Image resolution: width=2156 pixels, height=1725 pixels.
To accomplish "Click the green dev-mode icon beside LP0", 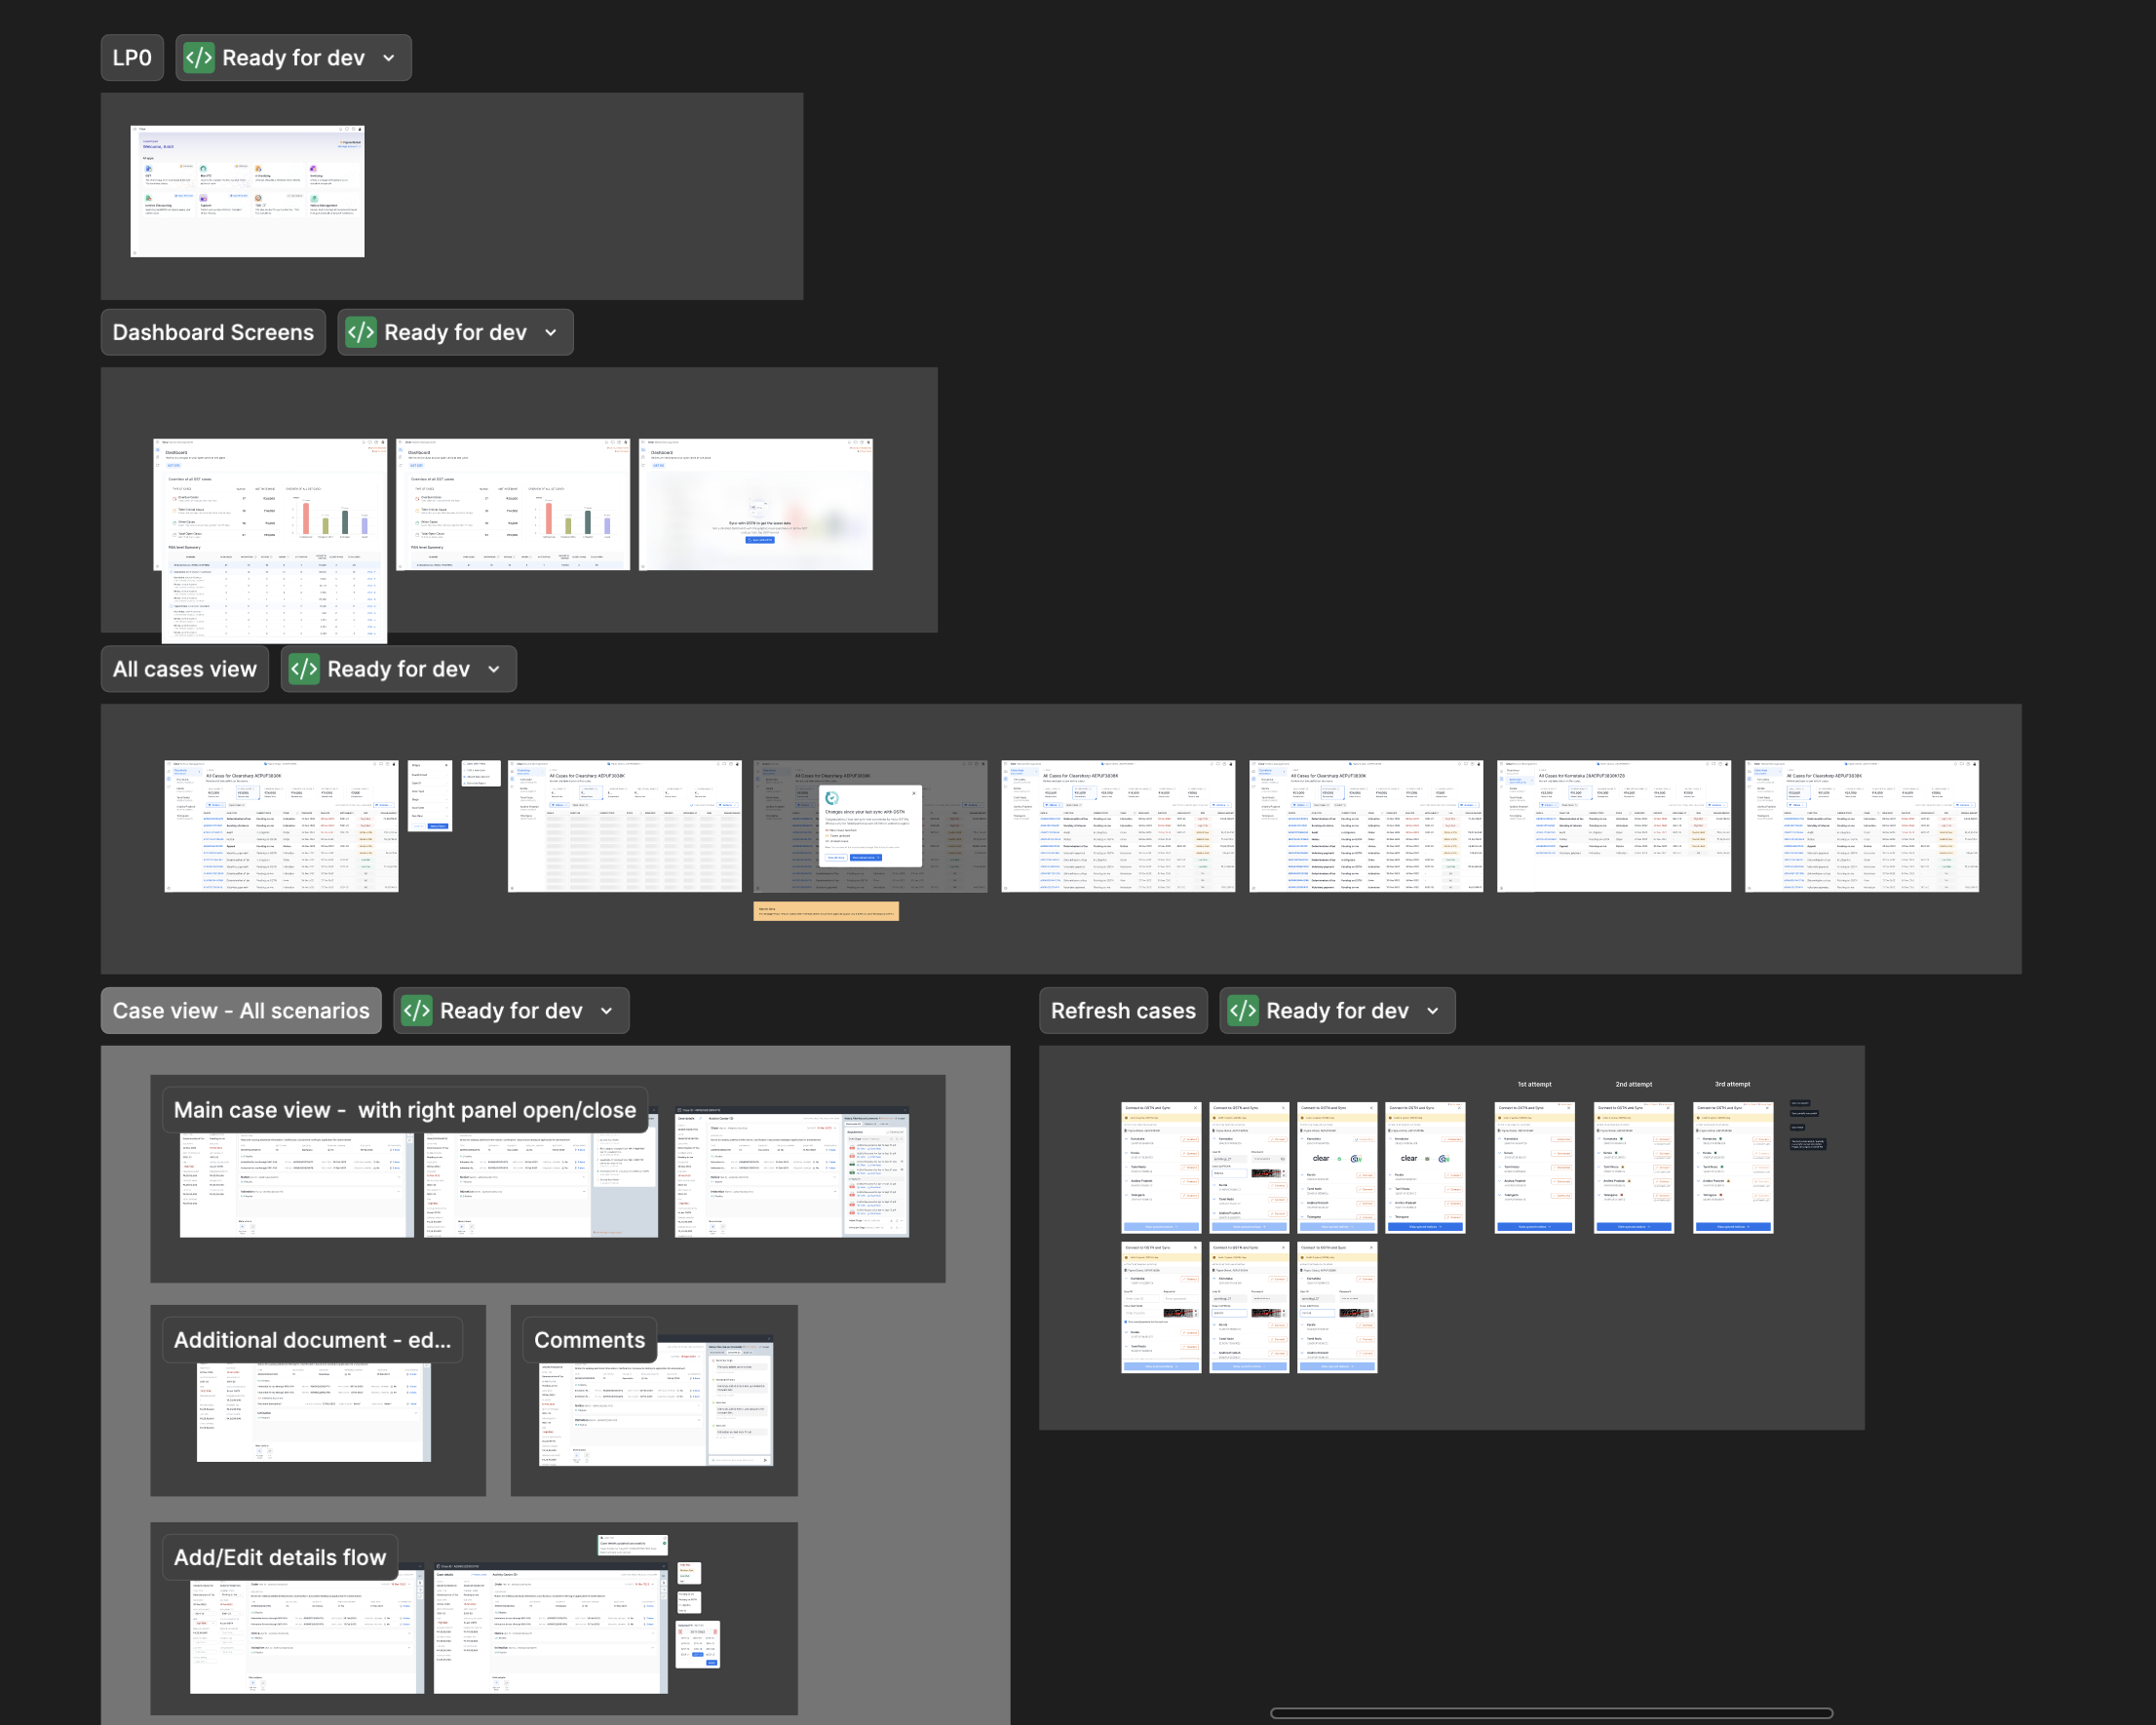I will point(199,58).
